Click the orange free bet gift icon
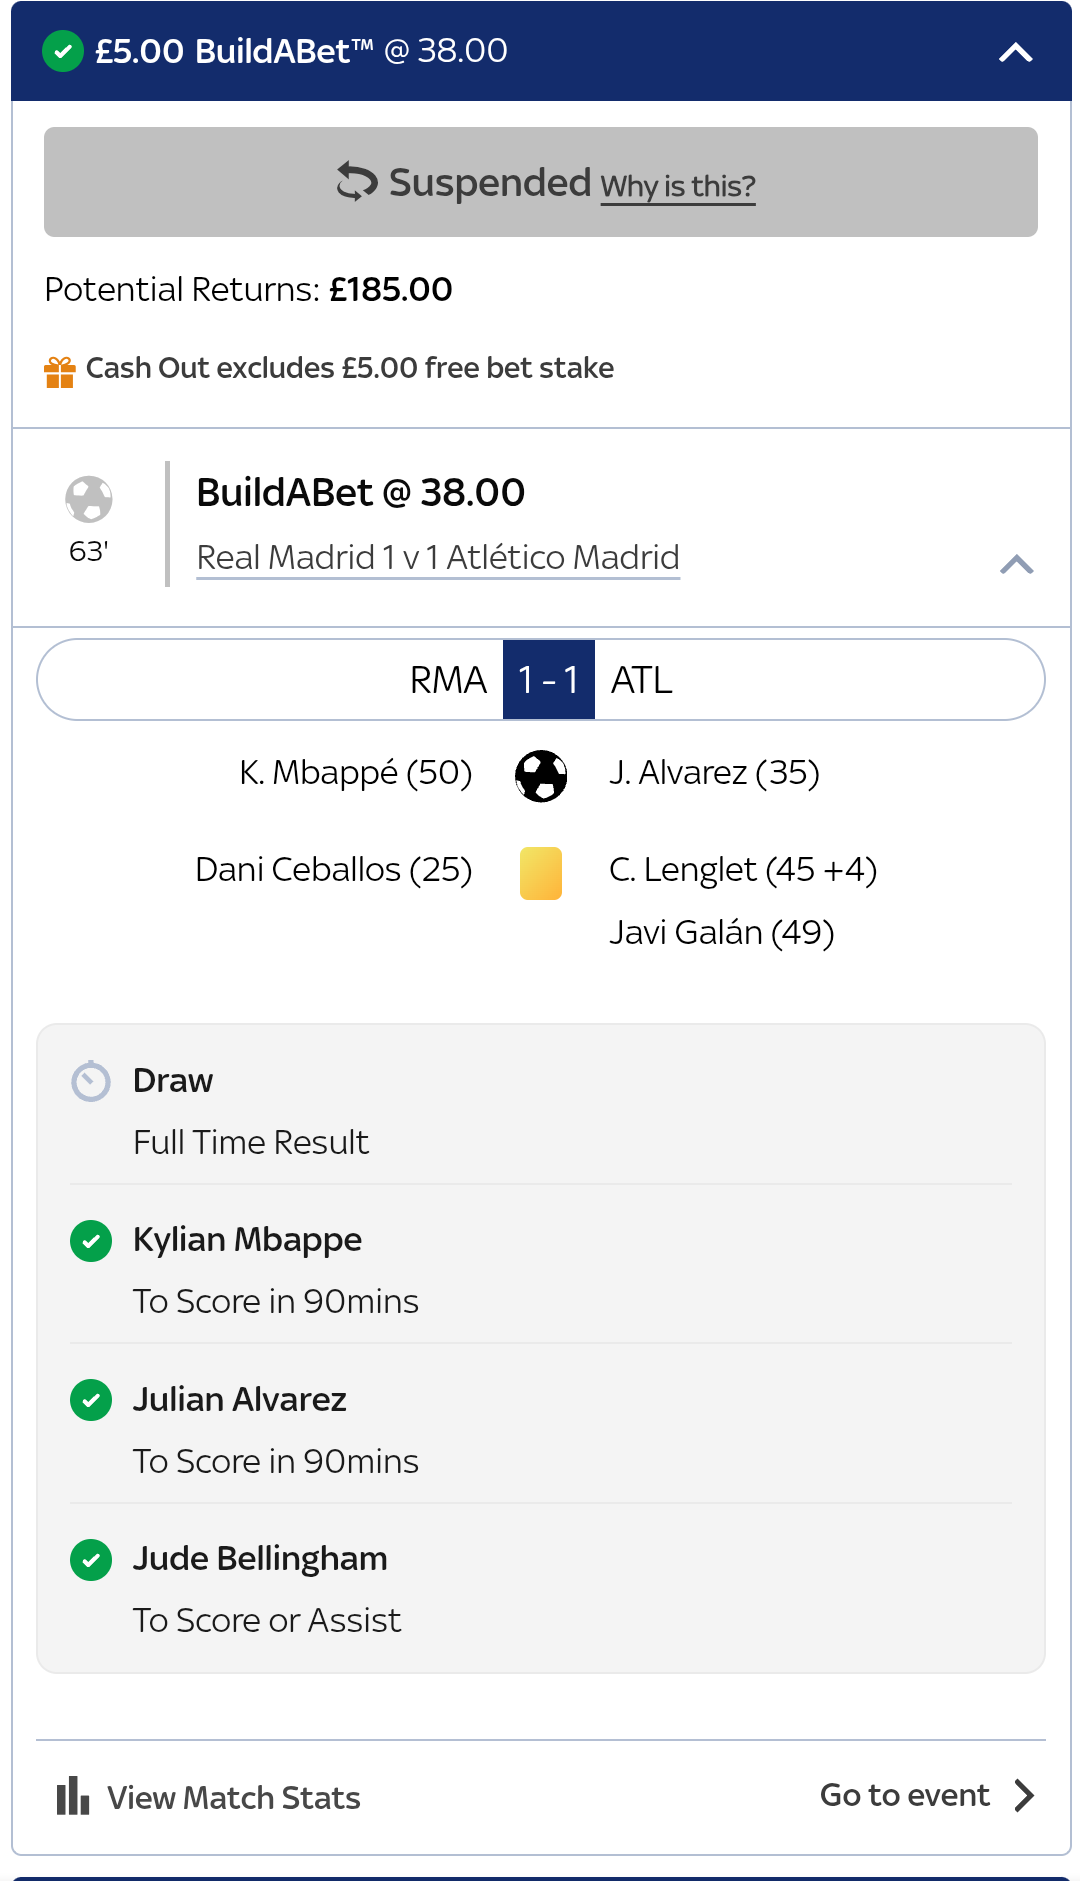Image resolution: width=1080 pixels, height=1886 pixels. click(x=60, y=372)
